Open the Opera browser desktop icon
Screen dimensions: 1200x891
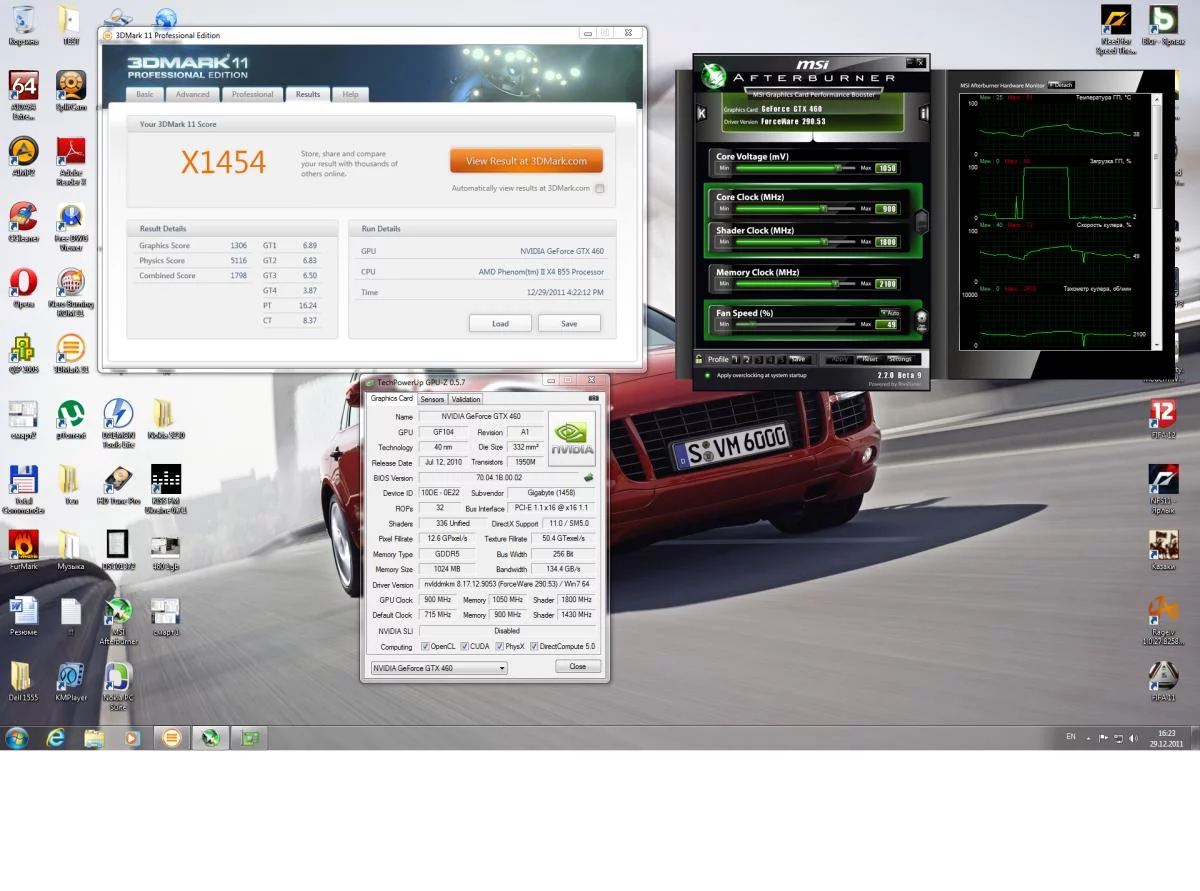click(x=23, y=289)
